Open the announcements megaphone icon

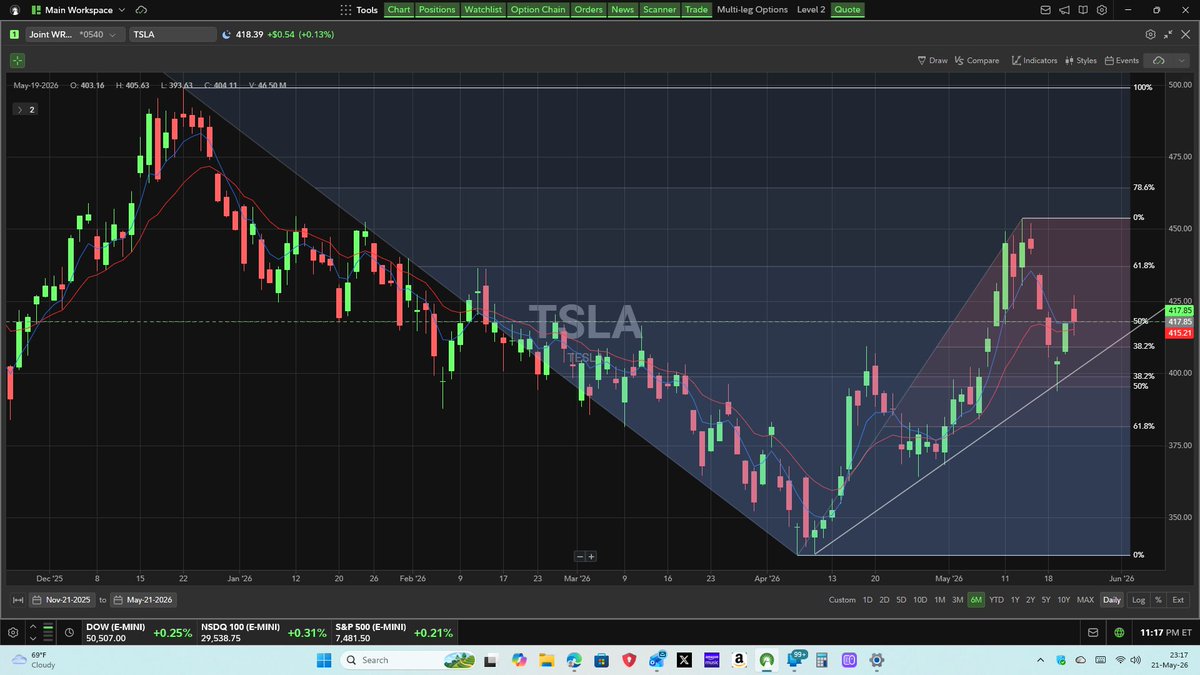pyautogui.click(x=1065, y=10)
